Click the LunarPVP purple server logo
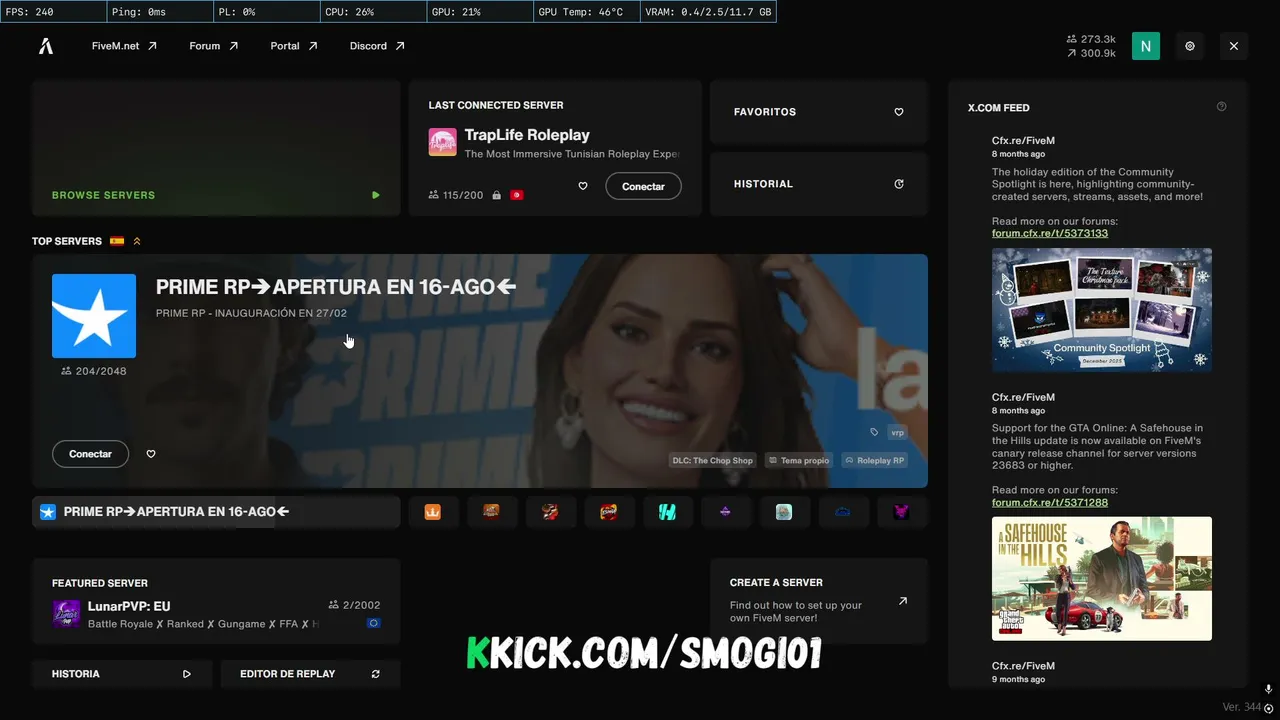The height and width of the screenshot is (720, 1280). (66, 614)
